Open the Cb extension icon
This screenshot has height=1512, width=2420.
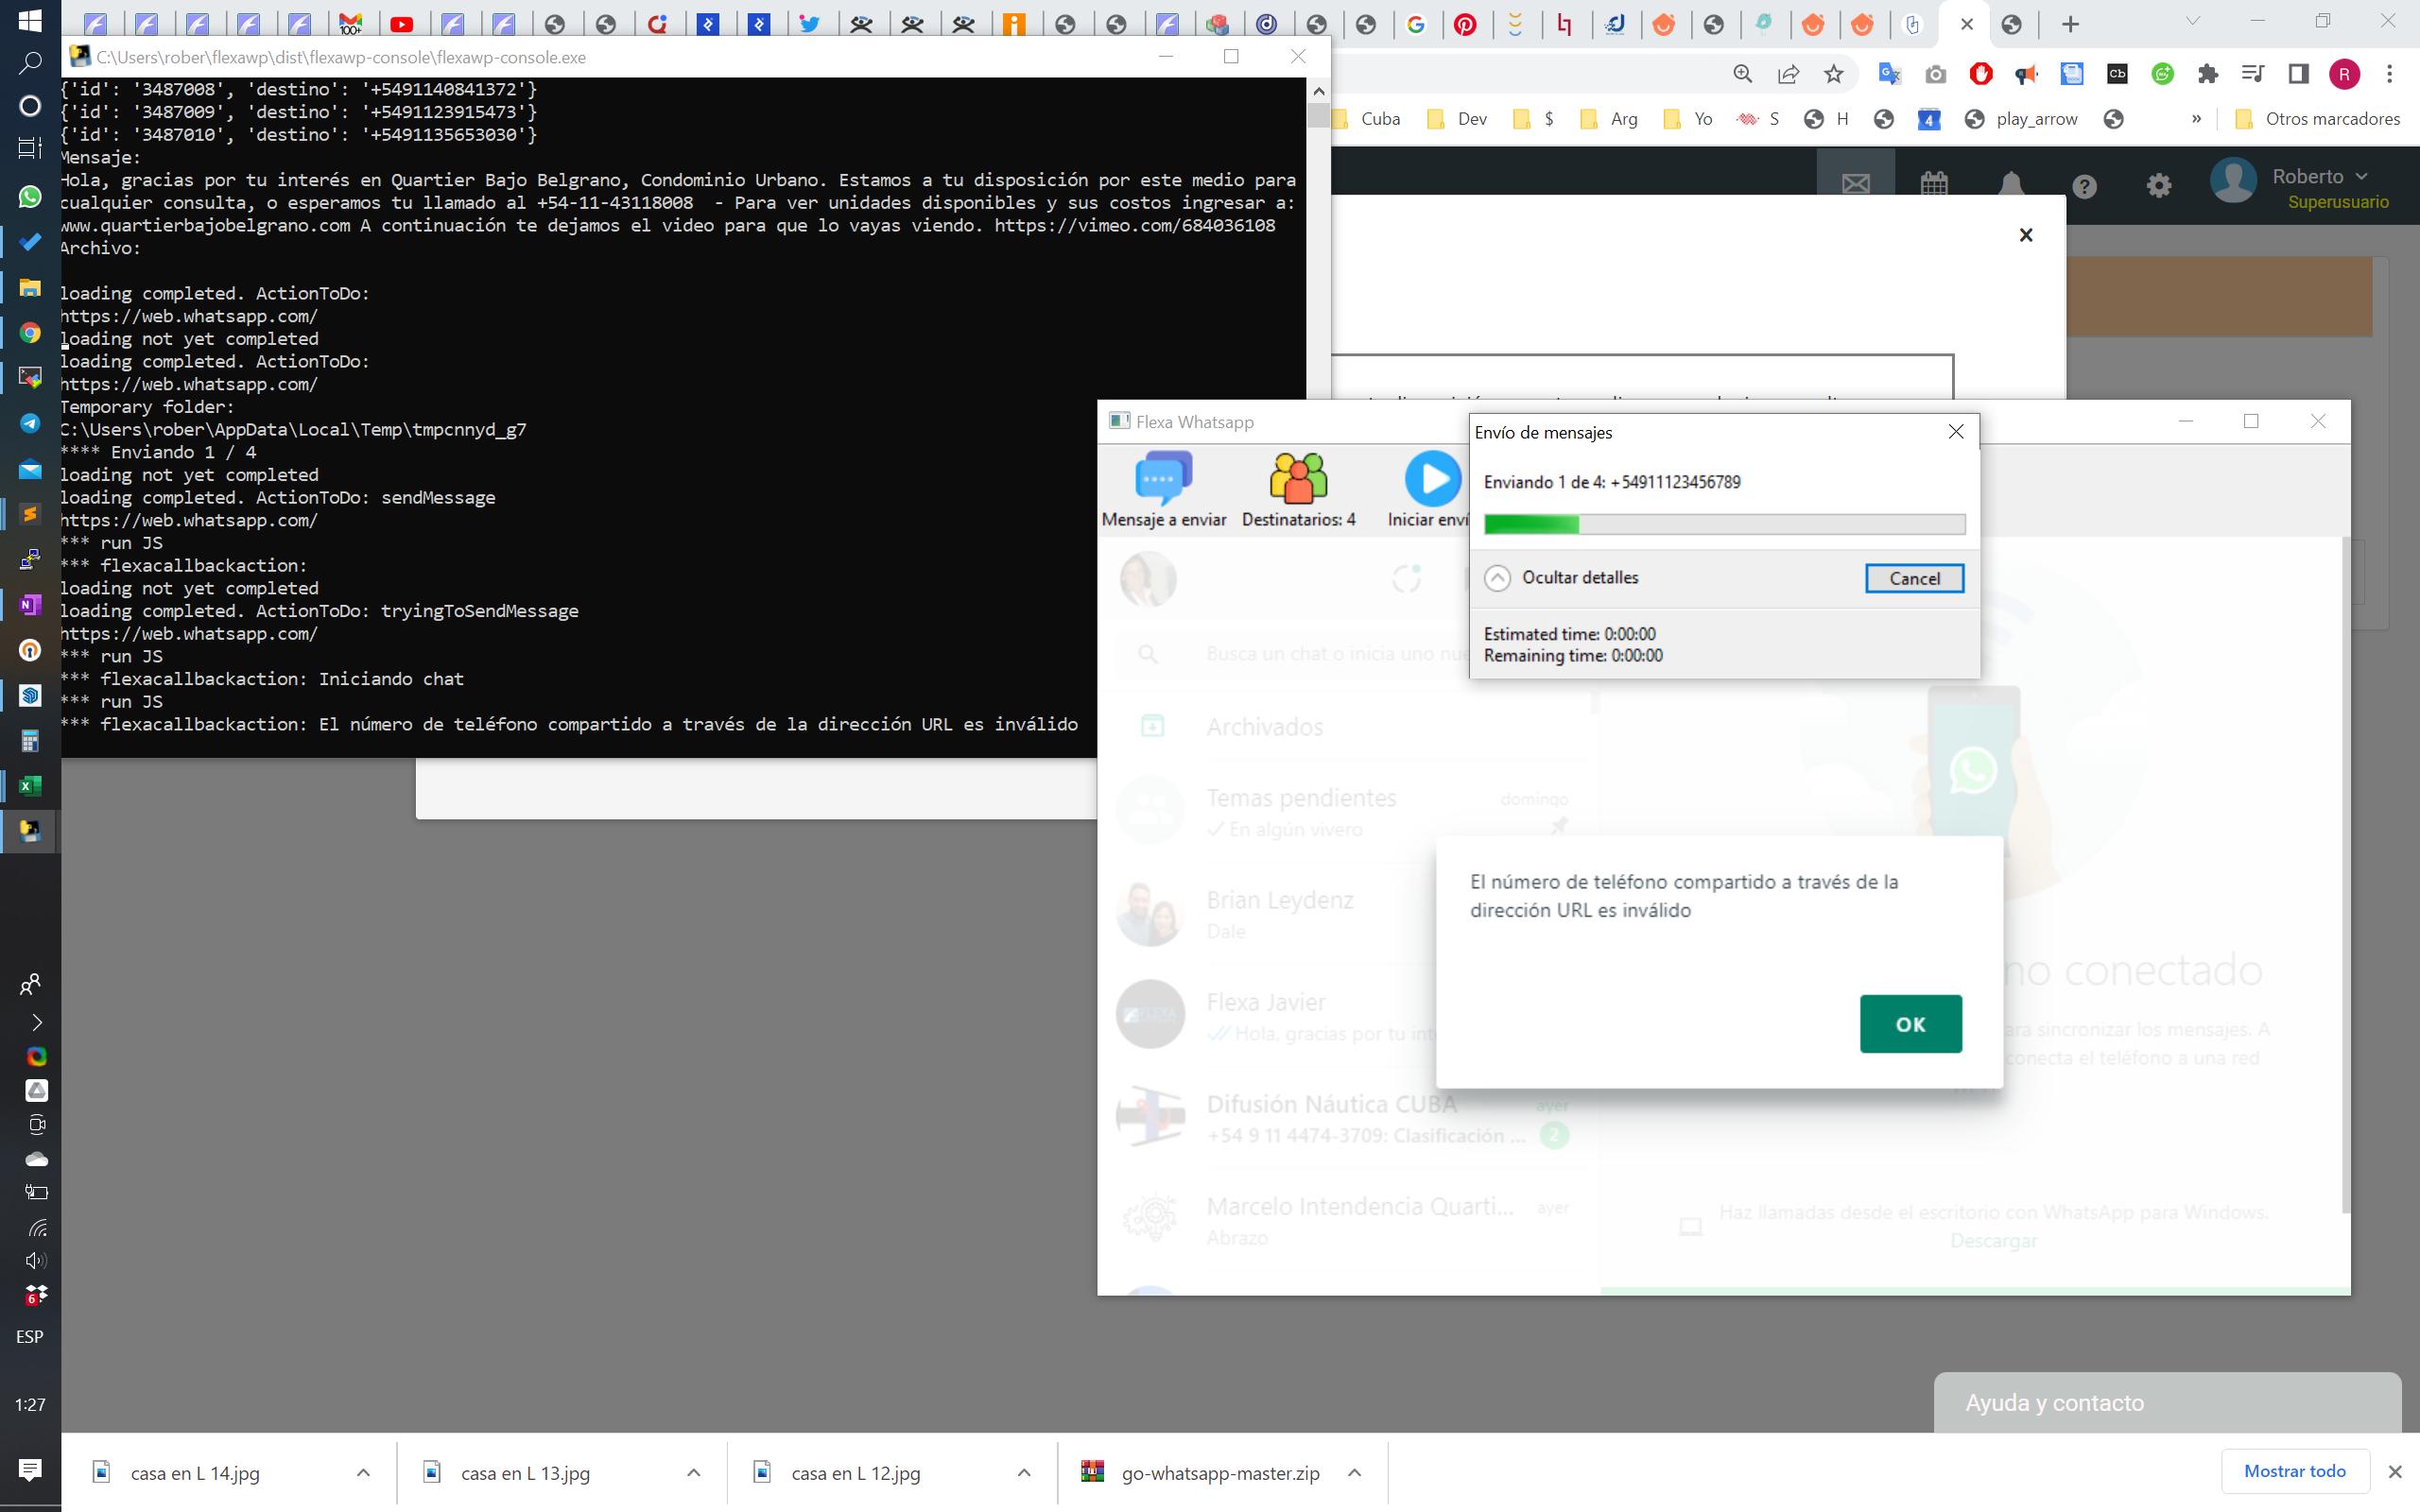pyautogui.click(x=2117, y=73)
